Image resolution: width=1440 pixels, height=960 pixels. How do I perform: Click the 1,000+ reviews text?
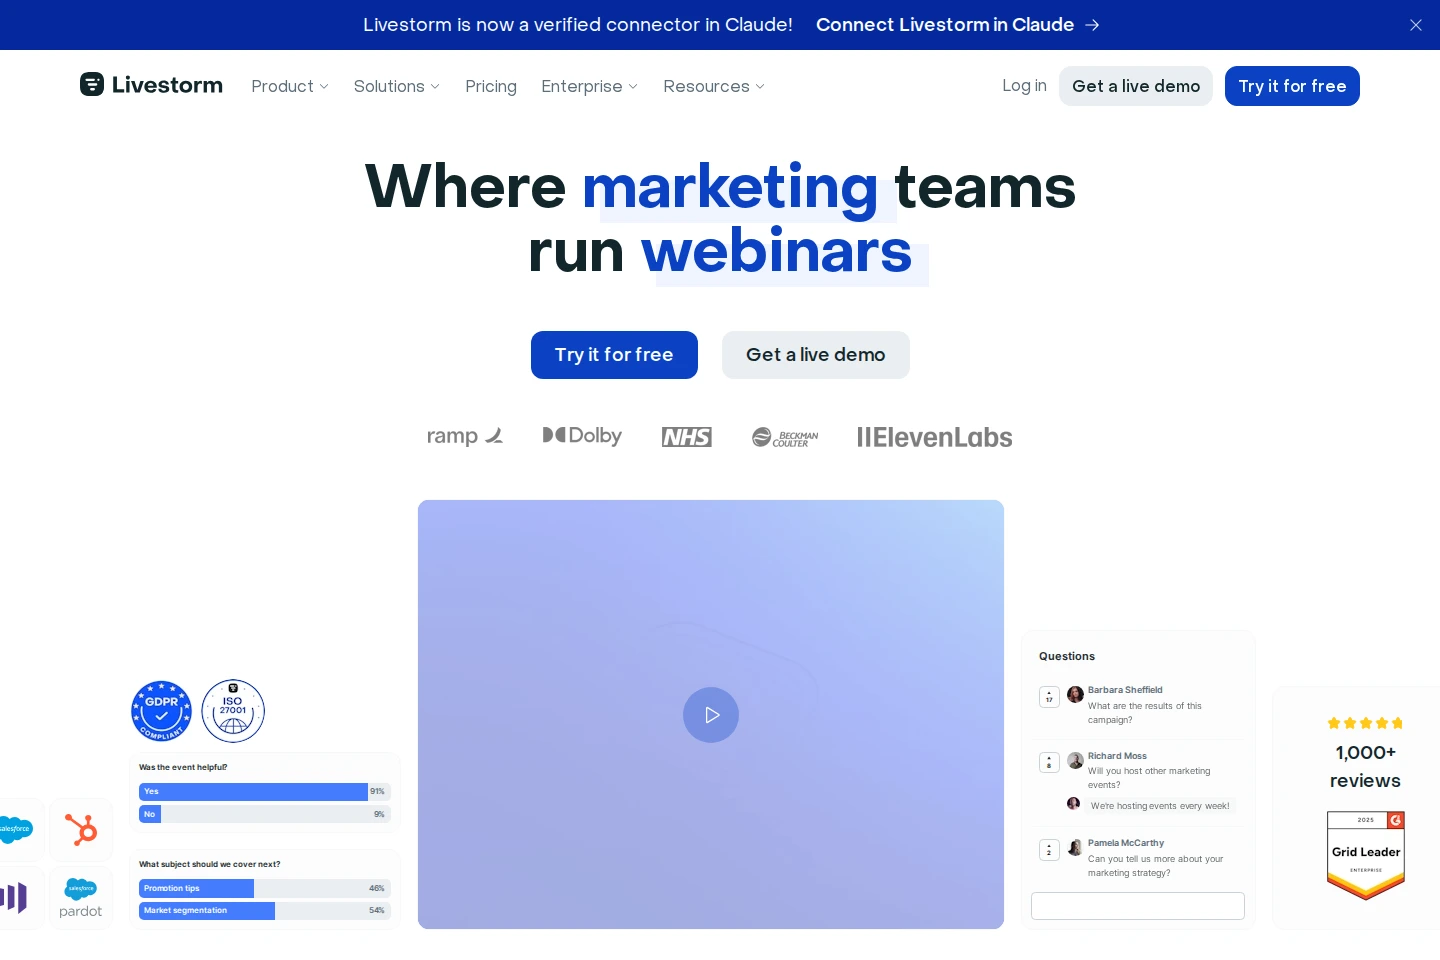(x=1365, y=766)
